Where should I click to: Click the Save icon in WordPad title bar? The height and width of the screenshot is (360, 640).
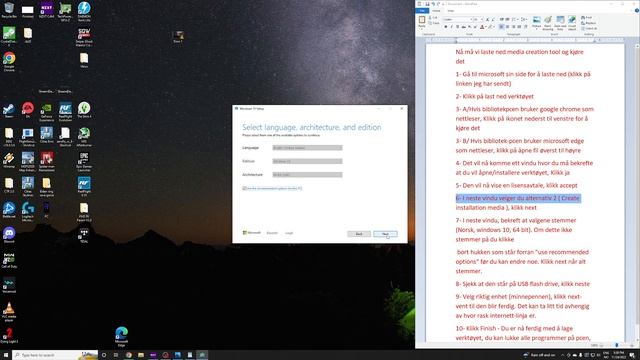click(427, 4)
